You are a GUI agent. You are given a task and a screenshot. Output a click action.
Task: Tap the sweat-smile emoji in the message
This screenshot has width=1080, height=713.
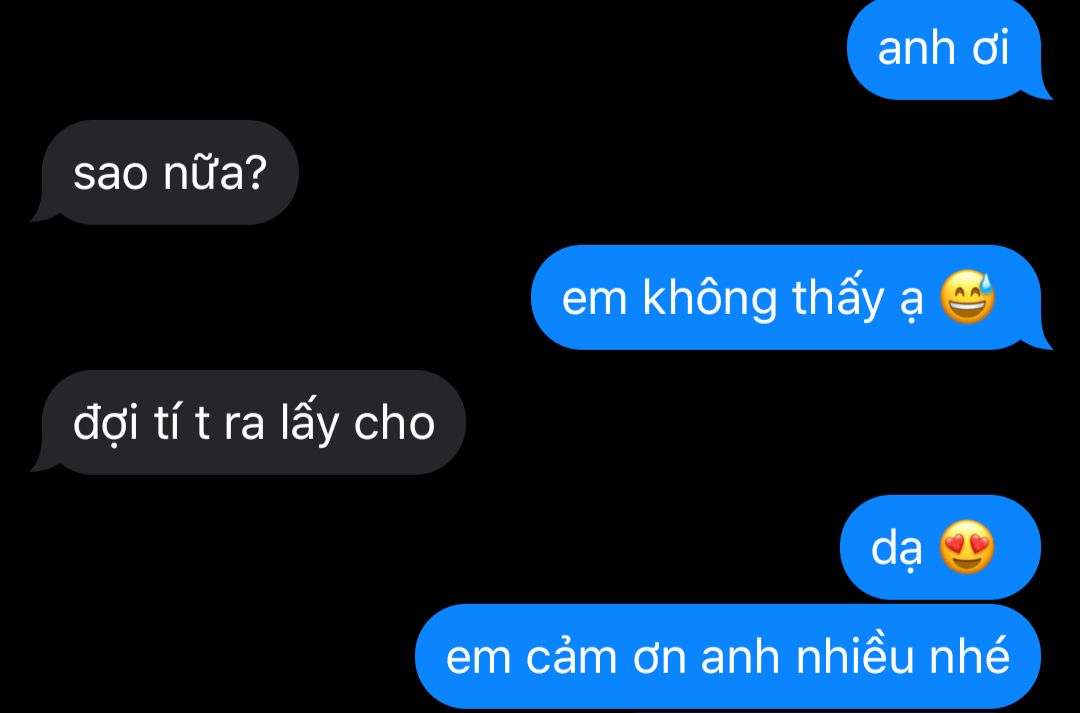968,297
